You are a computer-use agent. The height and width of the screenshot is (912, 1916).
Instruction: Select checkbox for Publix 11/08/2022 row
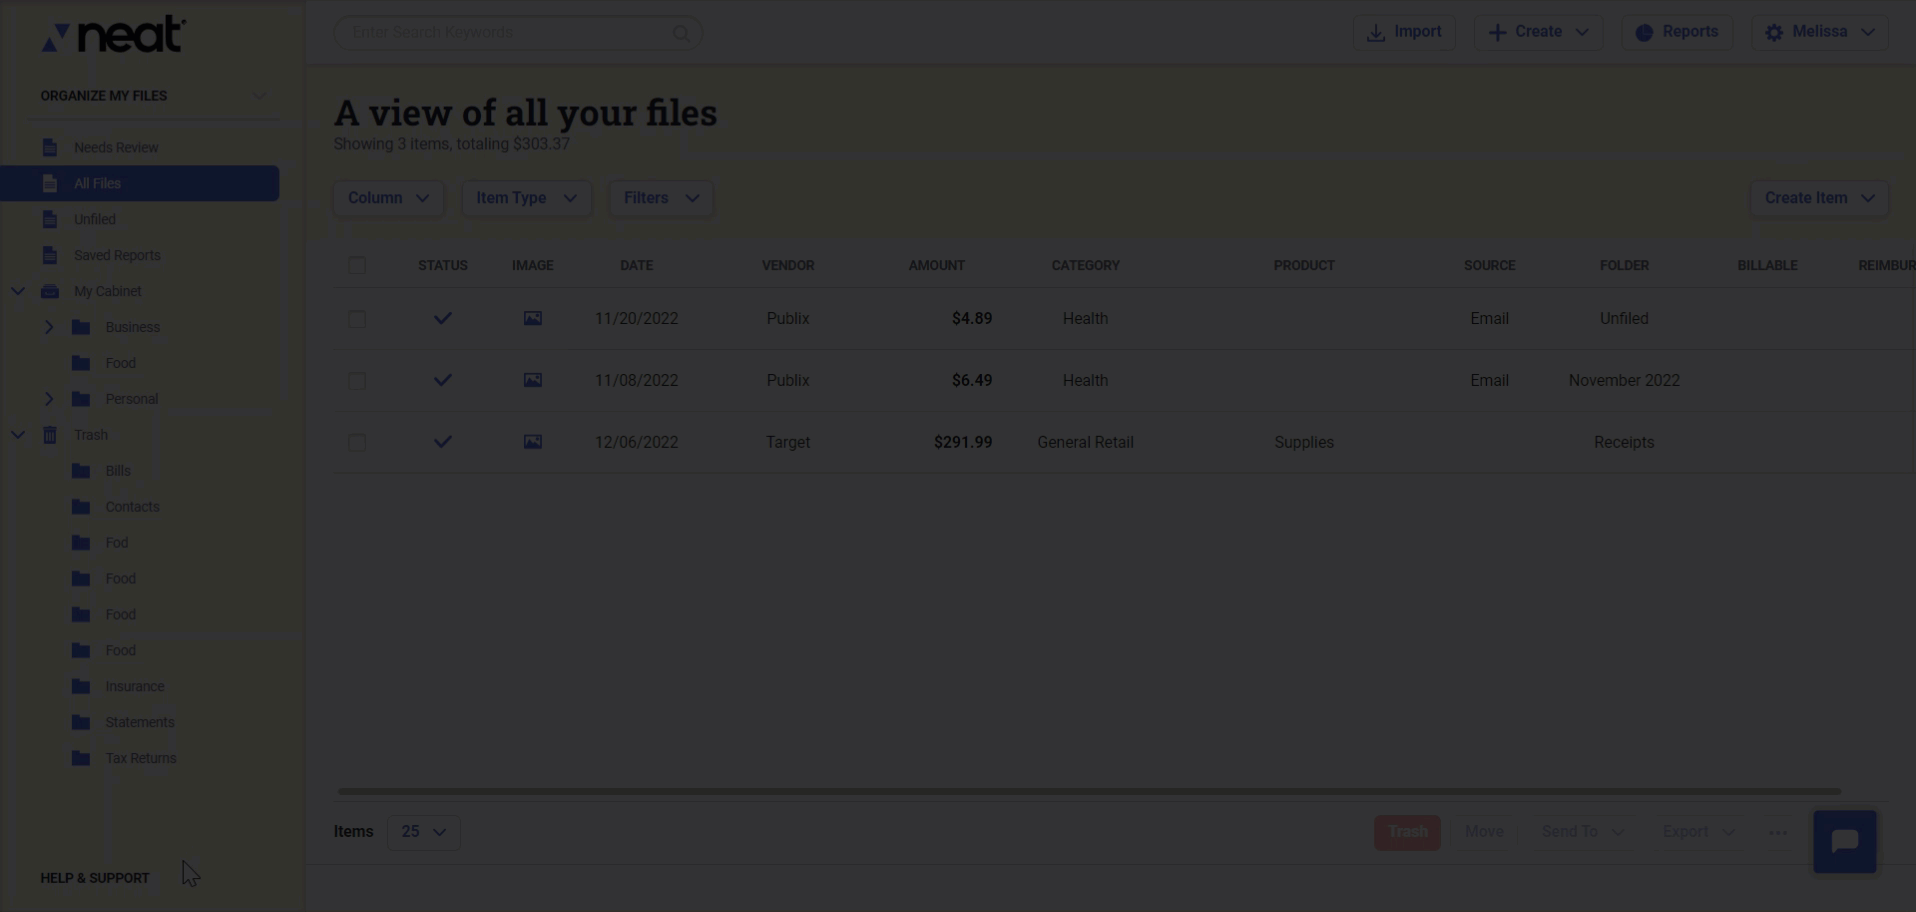(x=357, y=380)
